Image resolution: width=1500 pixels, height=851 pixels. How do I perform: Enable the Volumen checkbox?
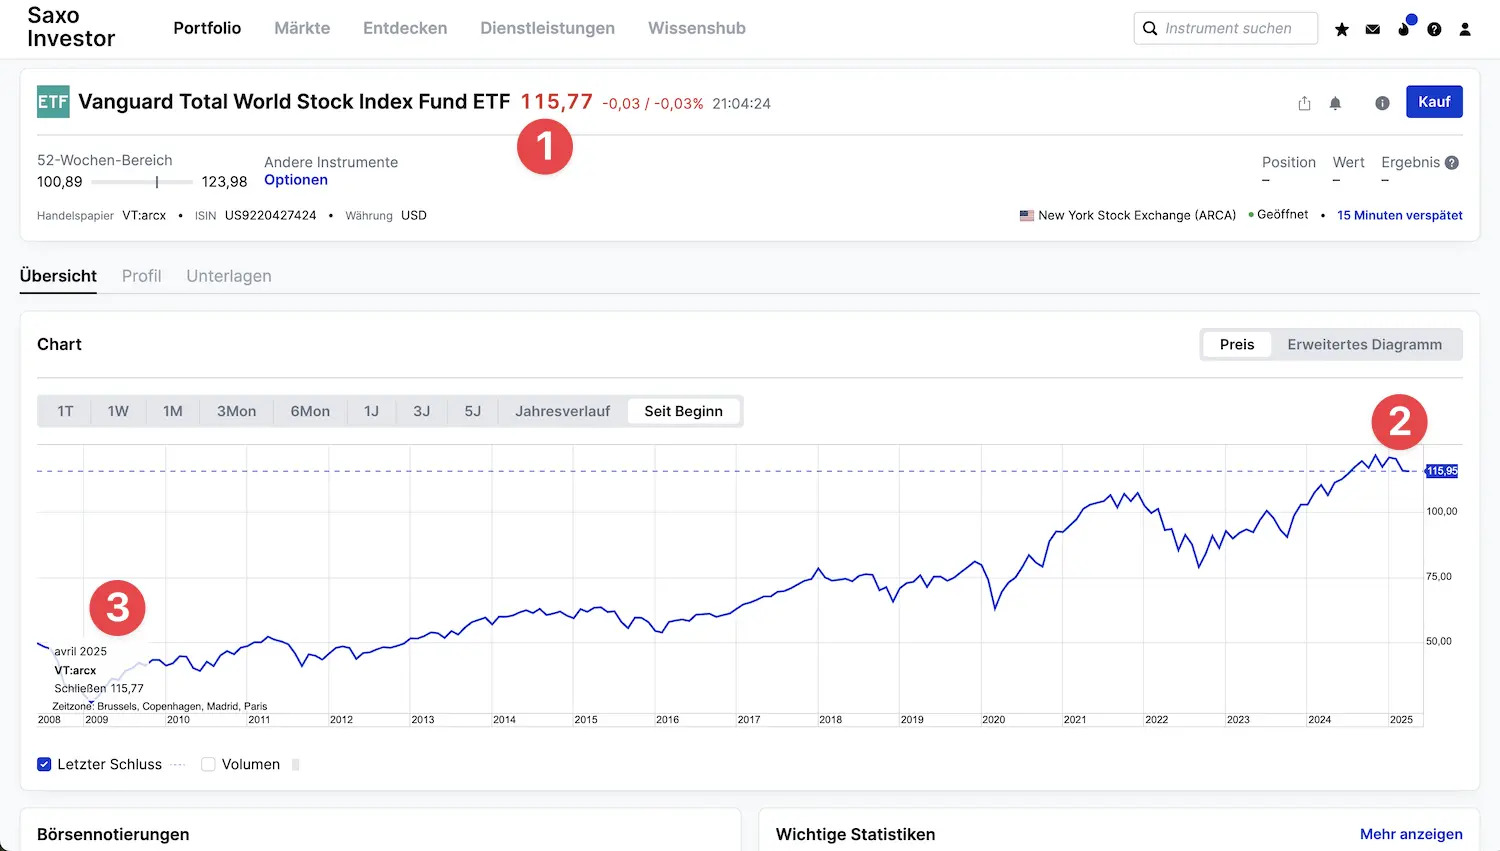coord(208,764)
